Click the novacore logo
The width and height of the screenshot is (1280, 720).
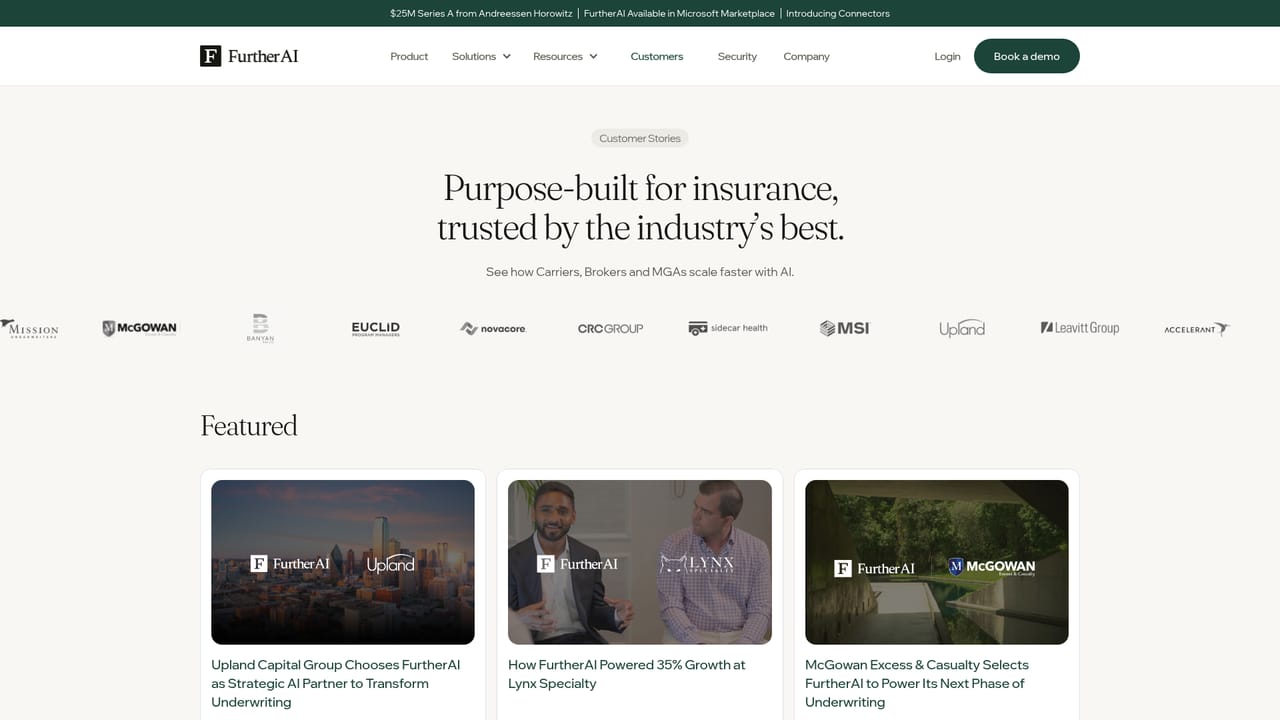tap(493, 328)
